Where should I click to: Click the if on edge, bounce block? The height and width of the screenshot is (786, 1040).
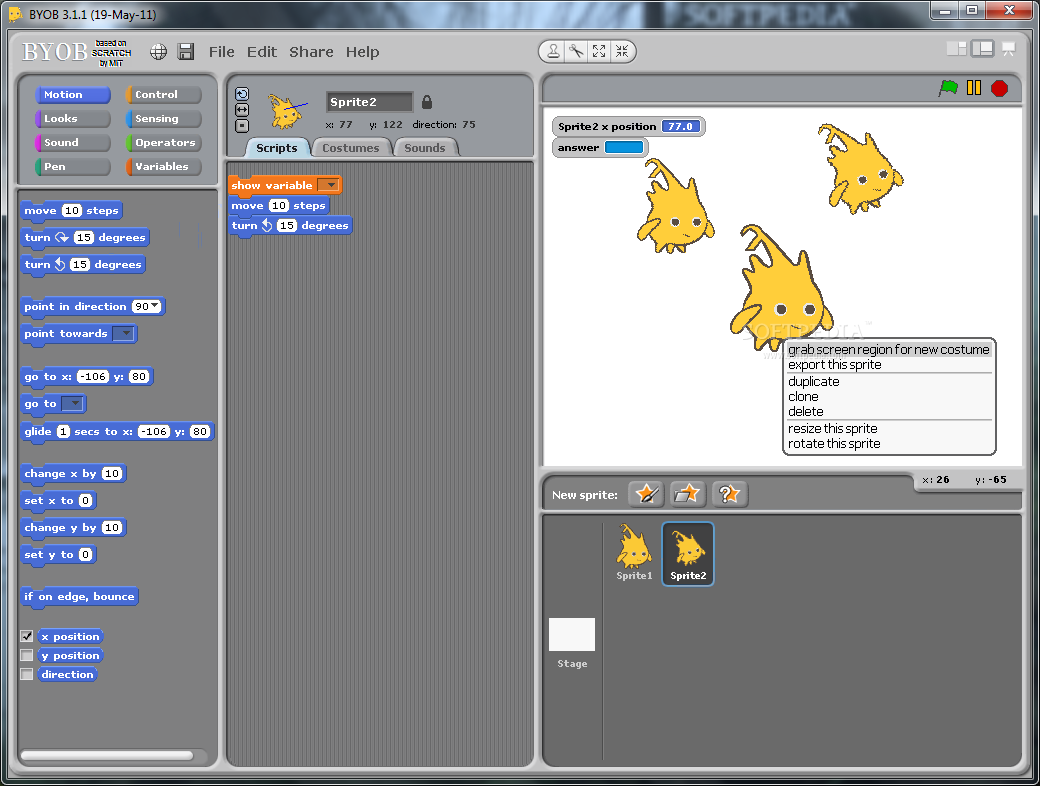(x=79, y=596)
